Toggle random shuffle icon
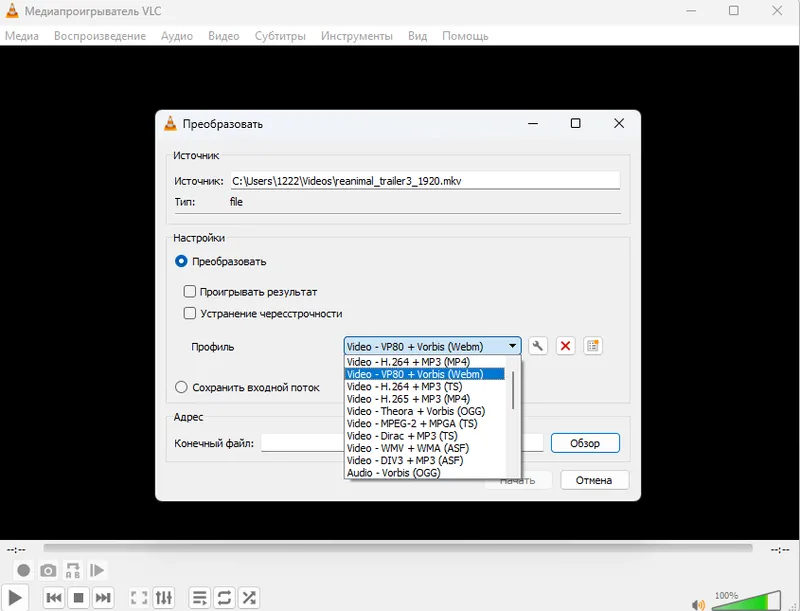This screenshot has width=800, height=611. [249, 597]
